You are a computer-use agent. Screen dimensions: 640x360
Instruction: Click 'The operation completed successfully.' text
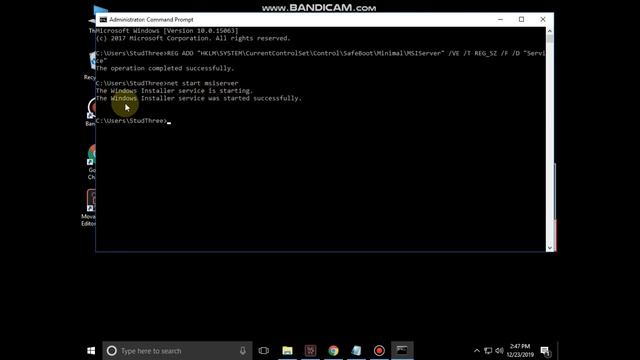tap(165, 68)
